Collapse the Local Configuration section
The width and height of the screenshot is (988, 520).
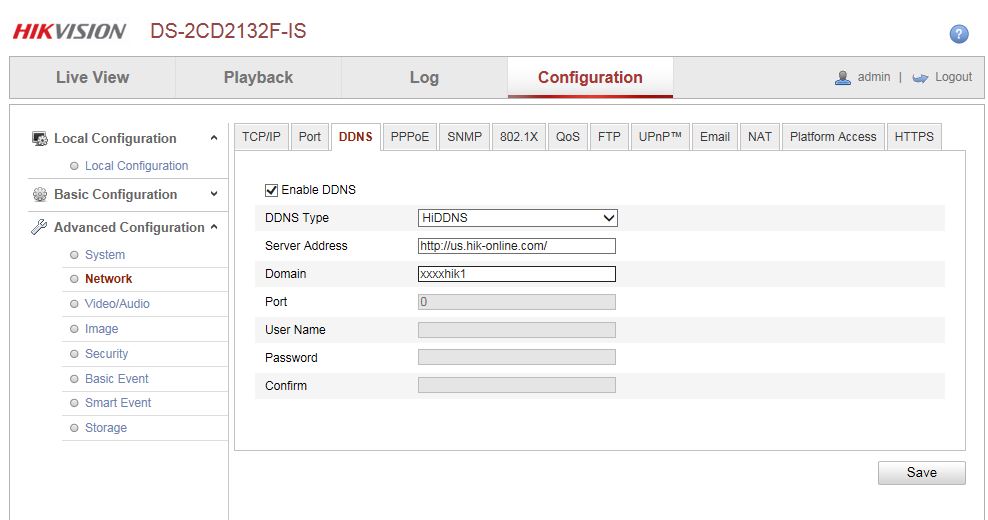click(214, 139)
